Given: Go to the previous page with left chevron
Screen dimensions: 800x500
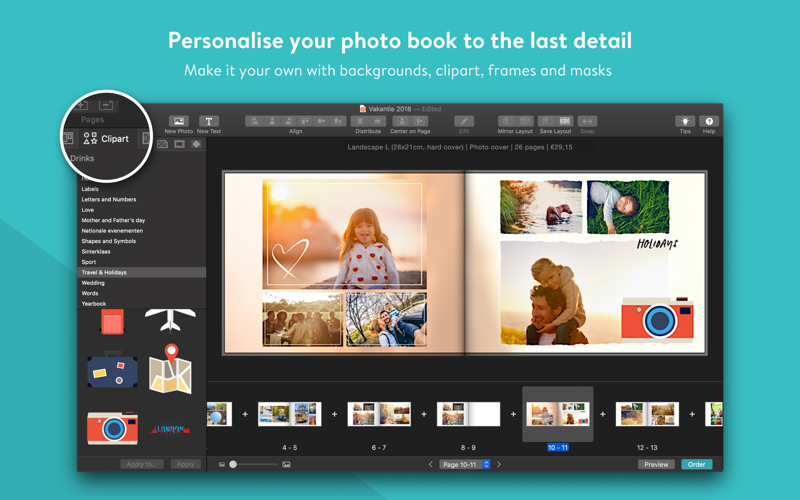Looking at the screenshot, I should (431, 464).
